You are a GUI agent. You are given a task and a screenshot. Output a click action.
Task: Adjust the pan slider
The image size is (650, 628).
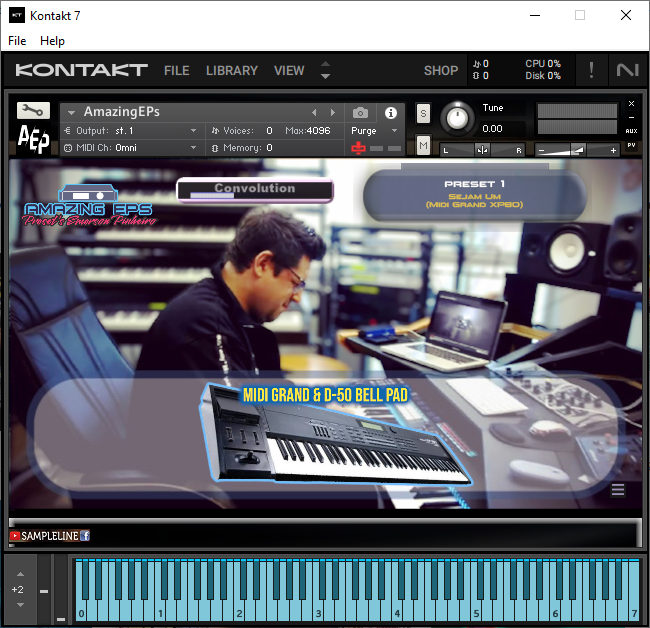coord(482,150)
